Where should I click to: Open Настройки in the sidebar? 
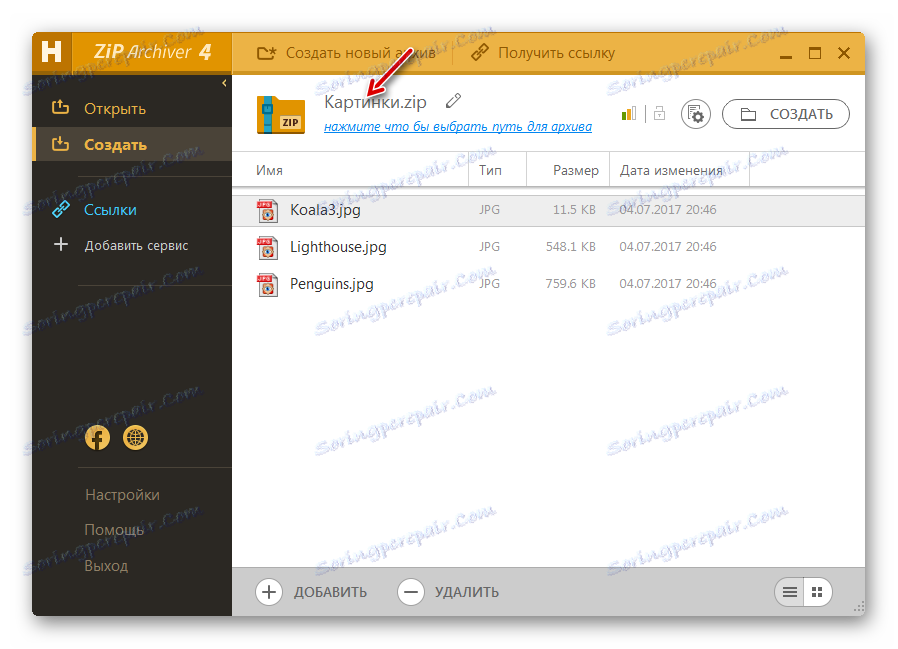pos(122,495)
